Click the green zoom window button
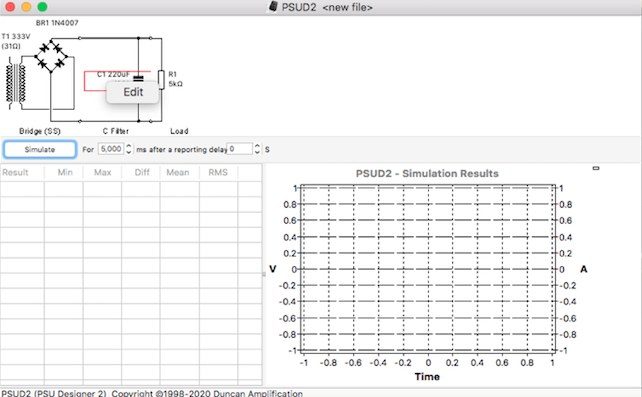 click(42, 7)
